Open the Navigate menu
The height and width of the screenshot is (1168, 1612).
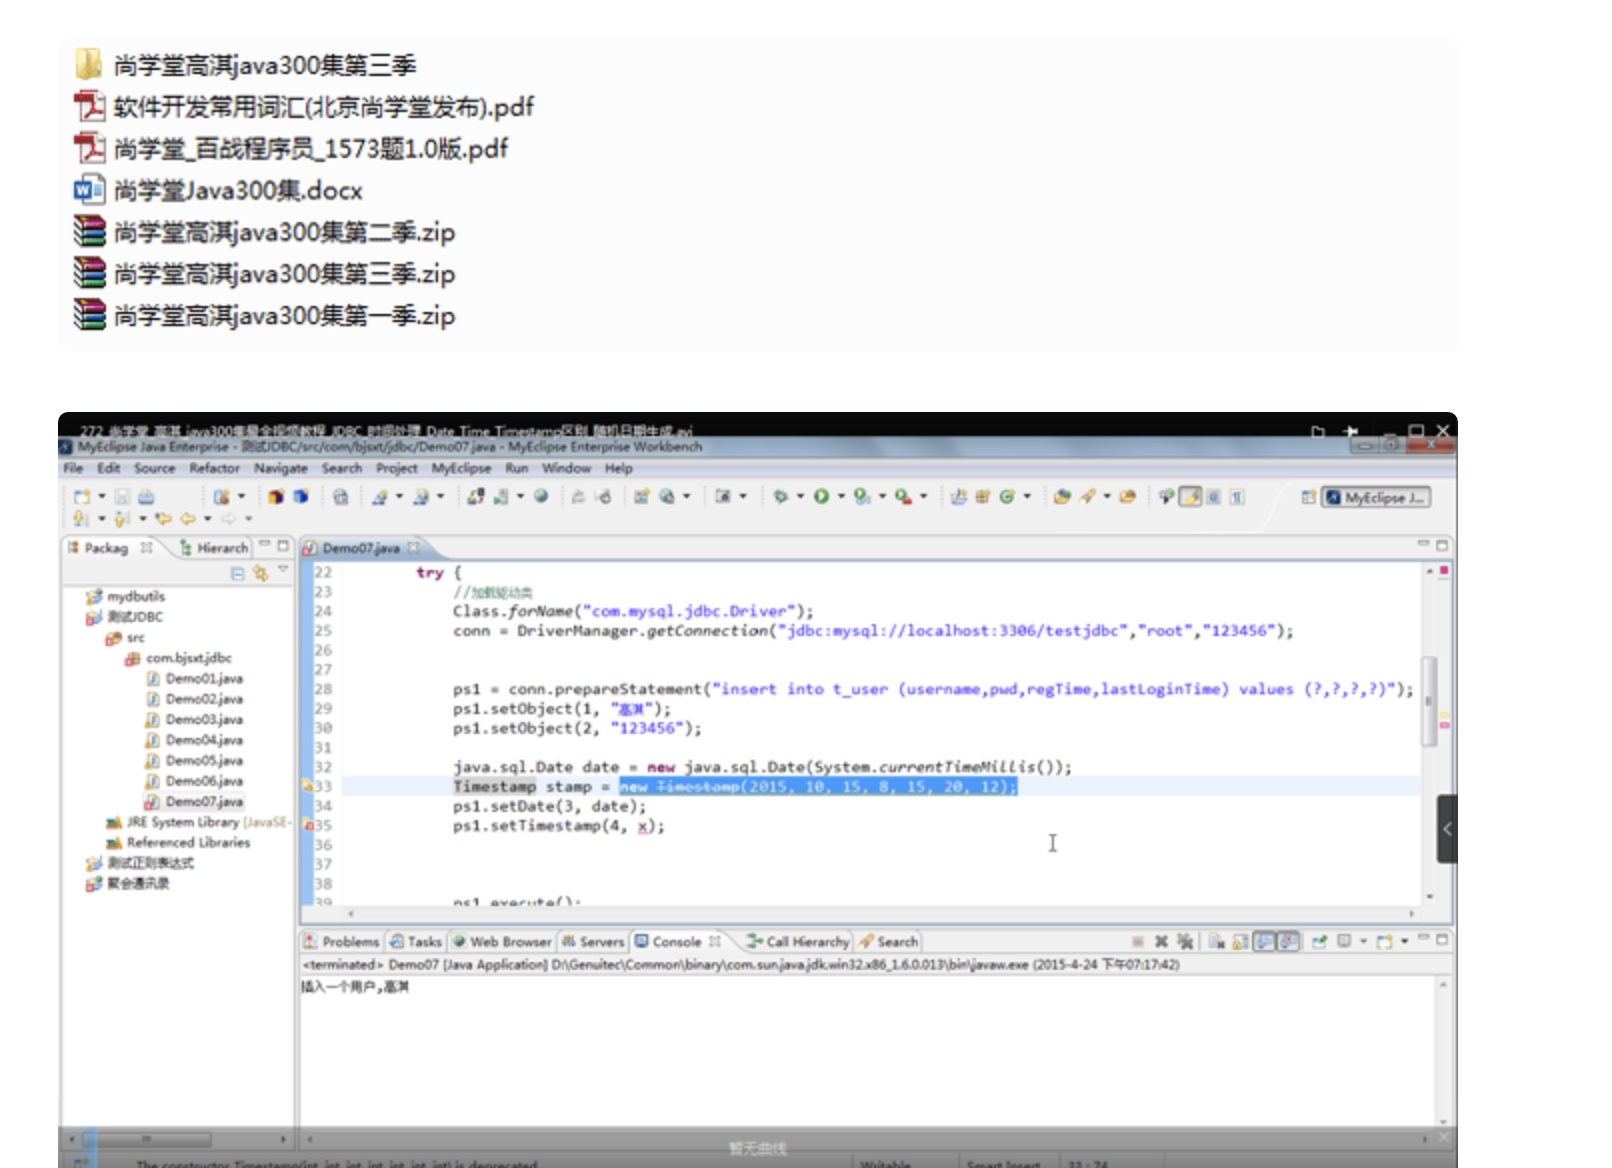pyautogui.click(x=280, y=468)
